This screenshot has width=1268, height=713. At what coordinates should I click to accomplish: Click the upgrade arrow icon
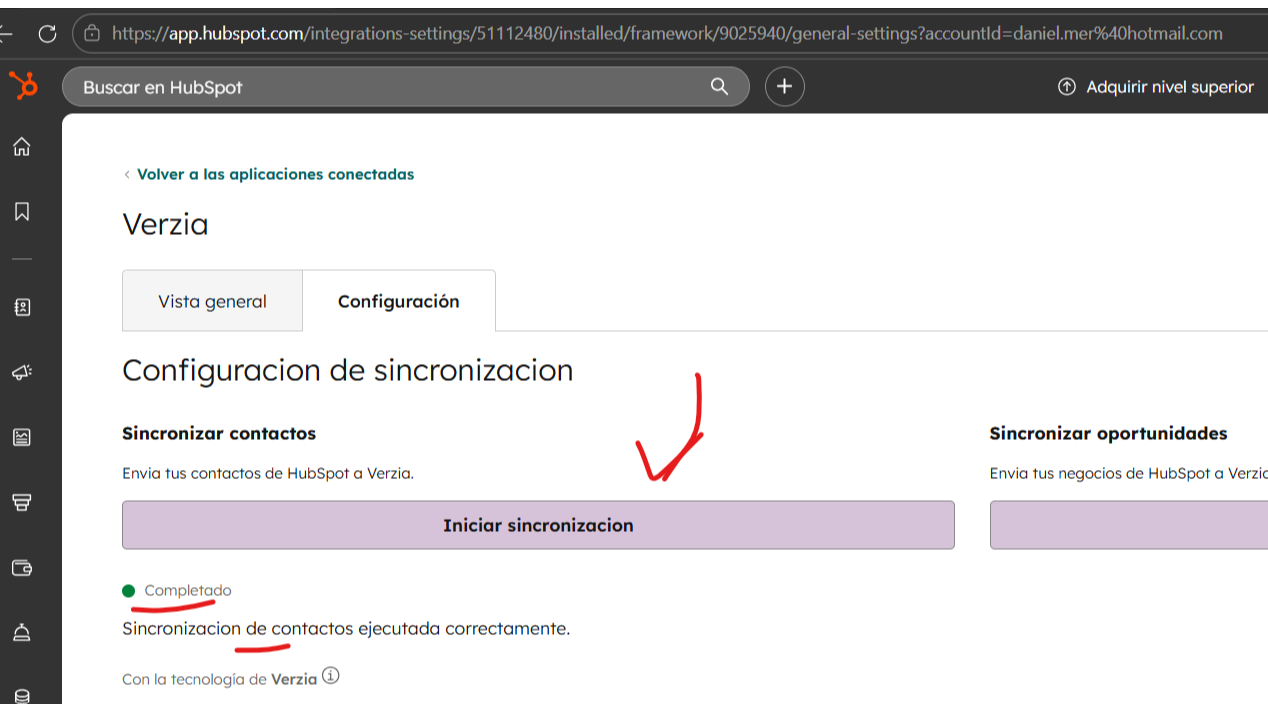click(1067, 87)
